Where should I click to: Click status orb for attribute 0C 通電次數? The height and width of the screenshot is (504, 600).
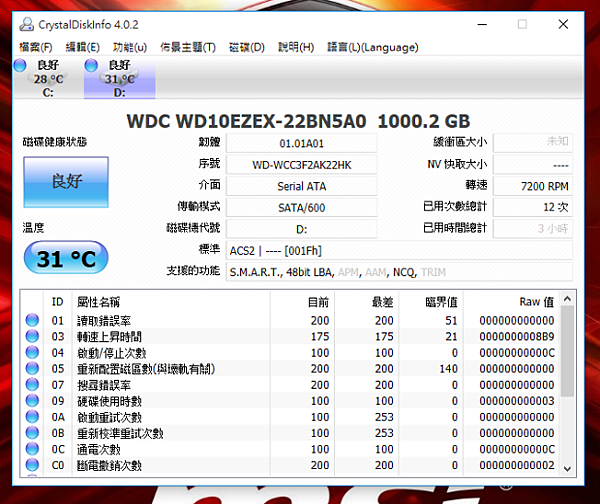(x=32, y=449)
